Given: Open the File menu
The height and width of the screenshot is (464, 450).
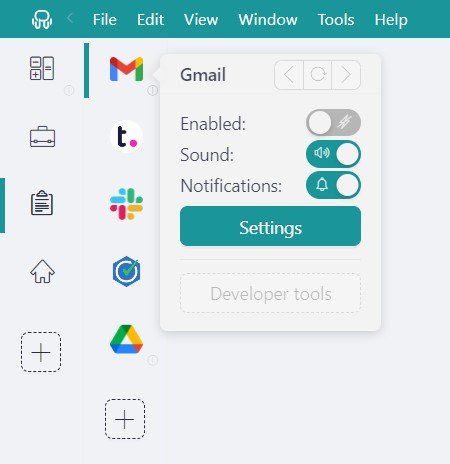Looking at the screenshot, I should tap(105, 19).
